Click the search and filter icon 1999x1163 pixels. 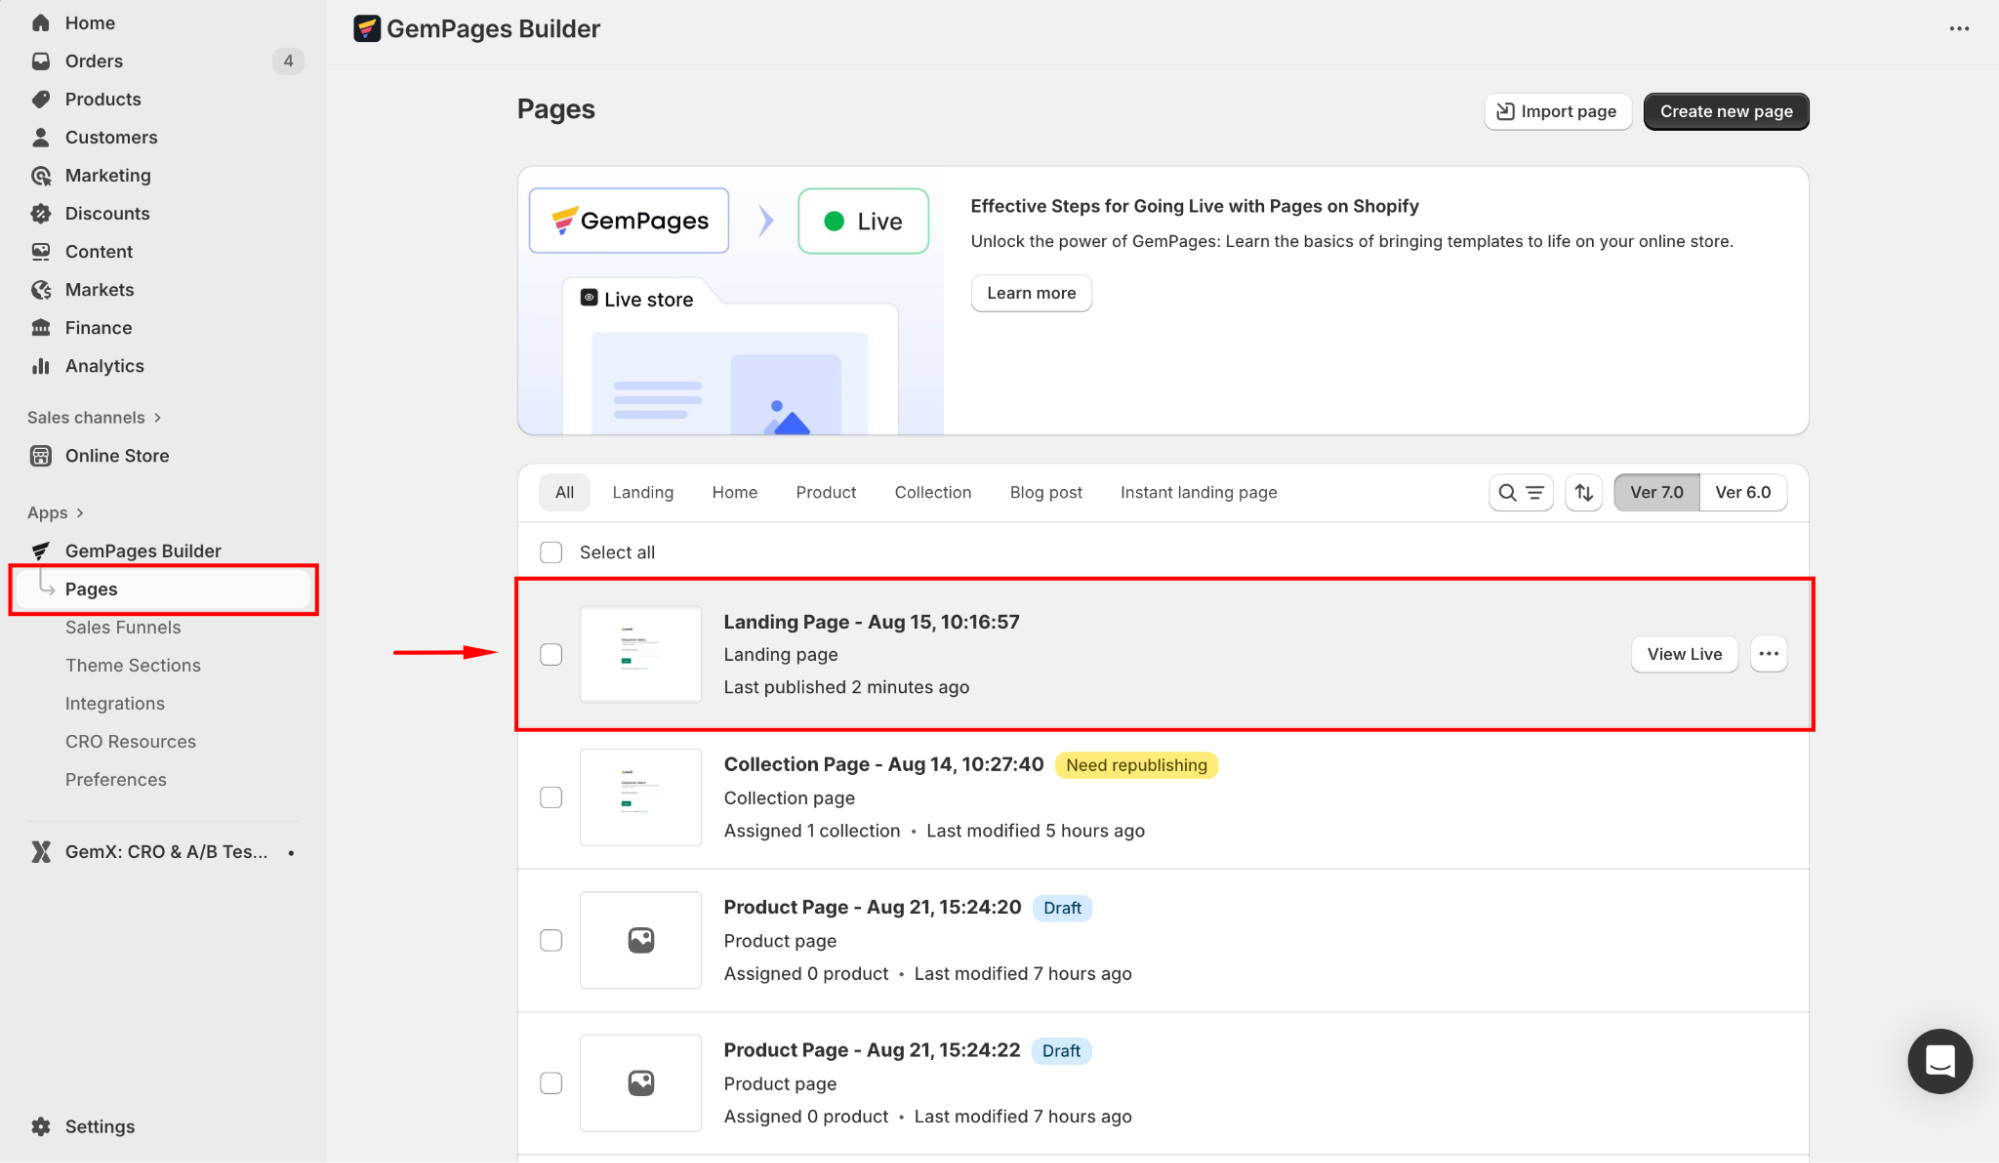click(1520, 492)
